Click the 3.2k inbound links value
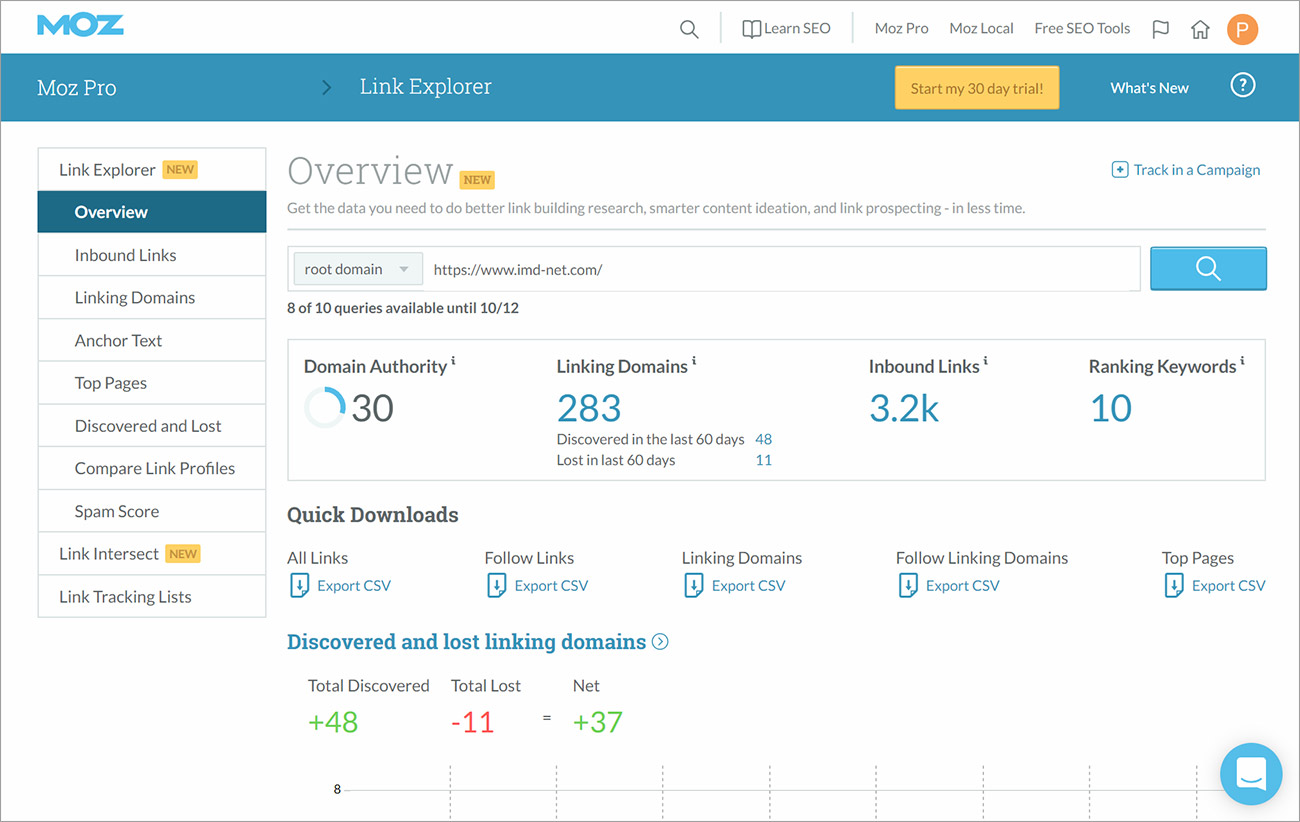Image resolution: width=1300 pixels, height=822 pixels. (904, 408)
